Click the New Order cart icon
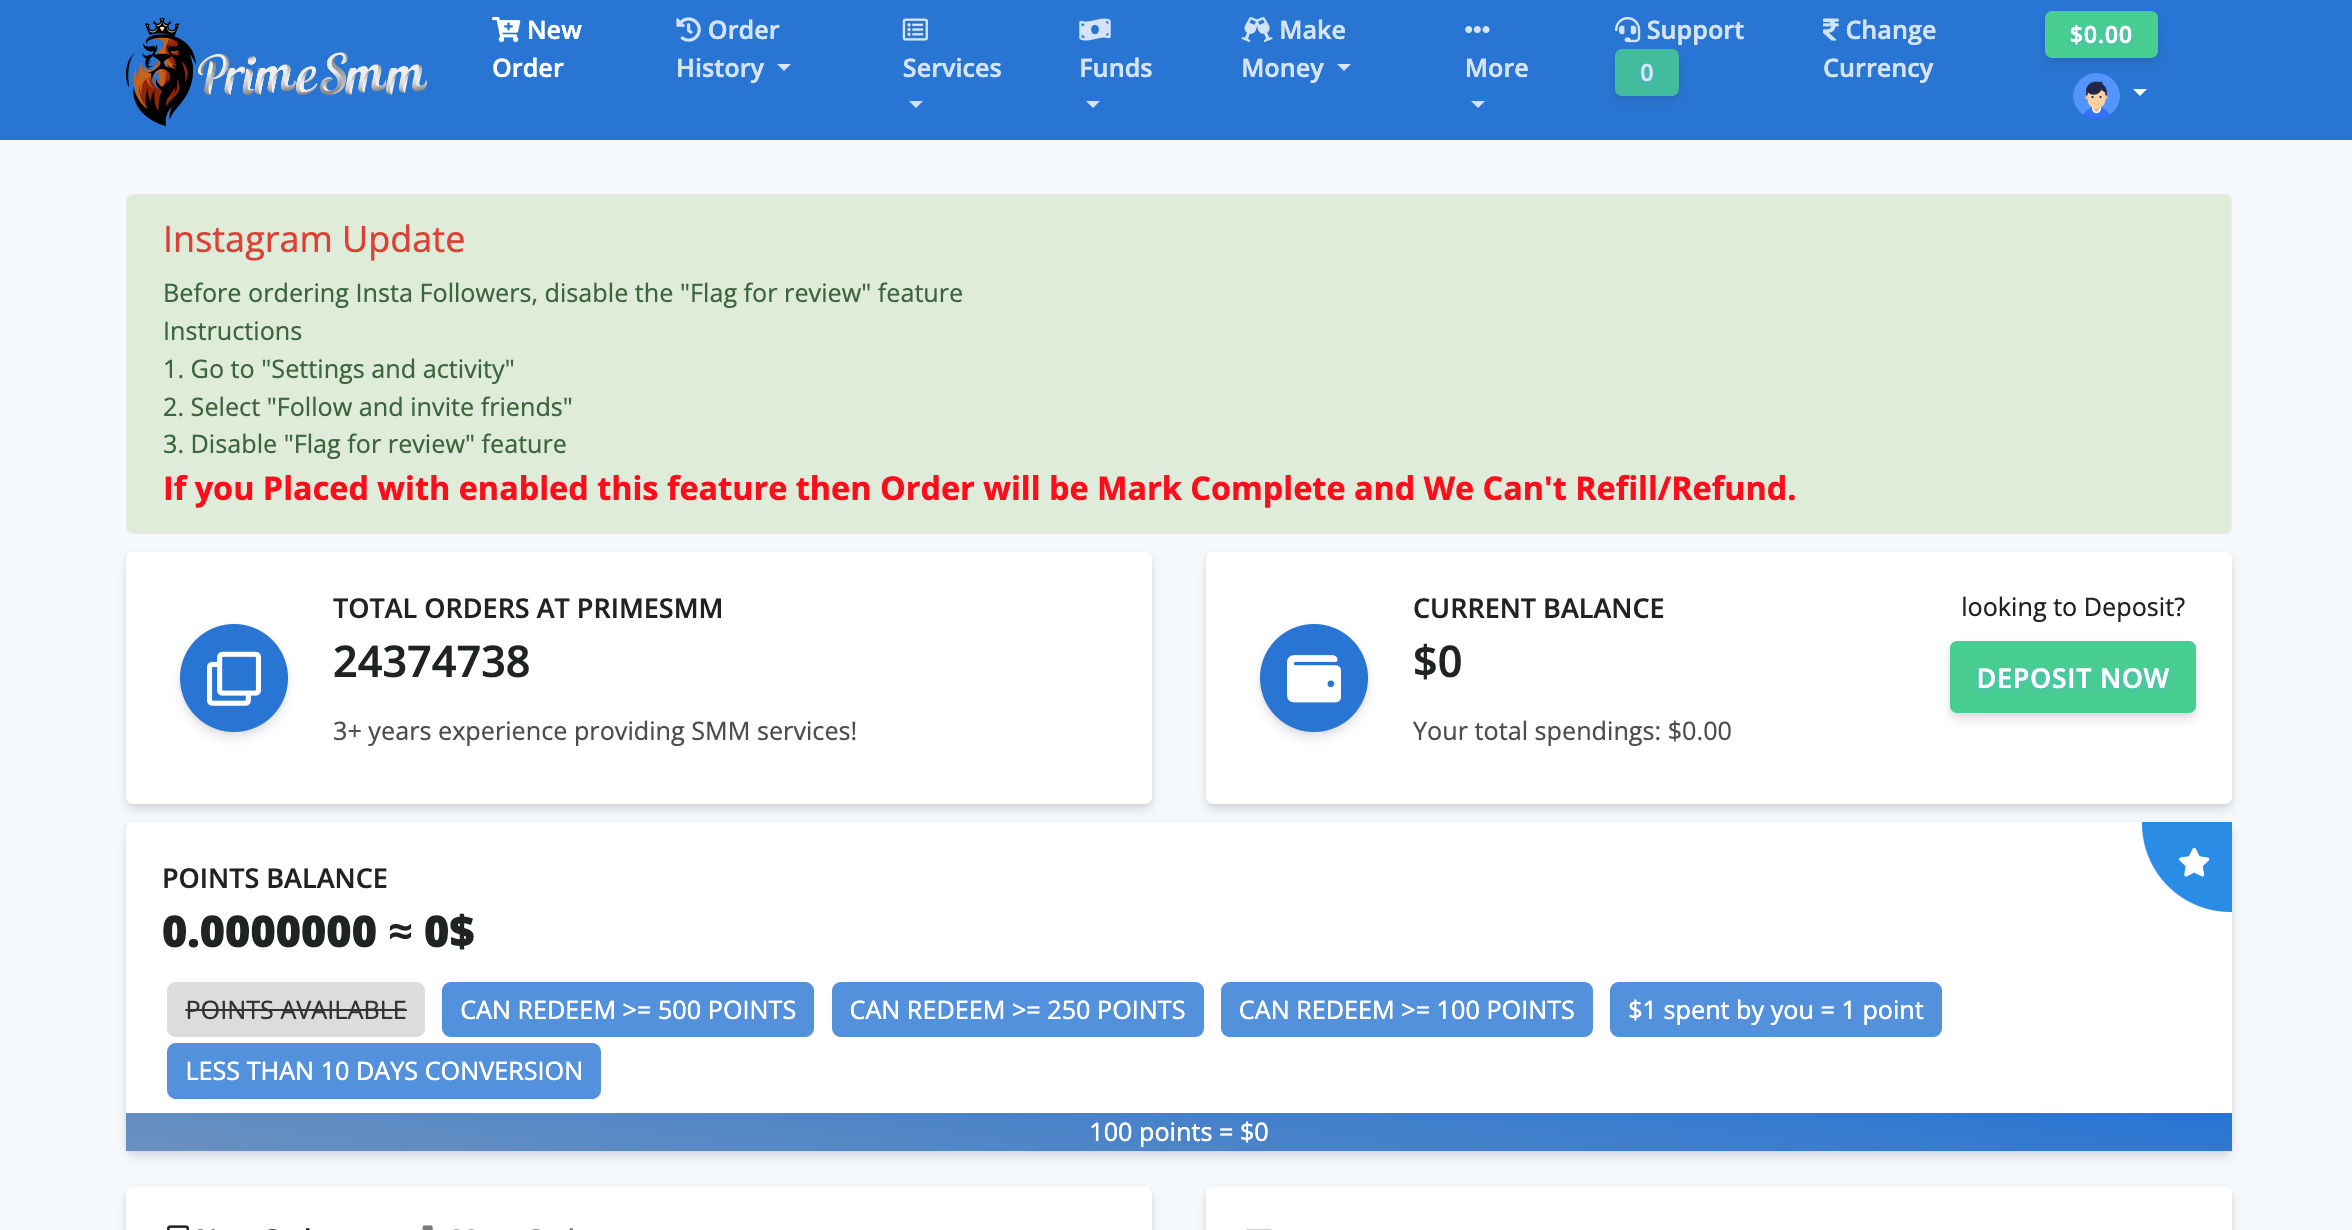The image size is (2352, 1230). pyautogui.click(x=506, y=30)
